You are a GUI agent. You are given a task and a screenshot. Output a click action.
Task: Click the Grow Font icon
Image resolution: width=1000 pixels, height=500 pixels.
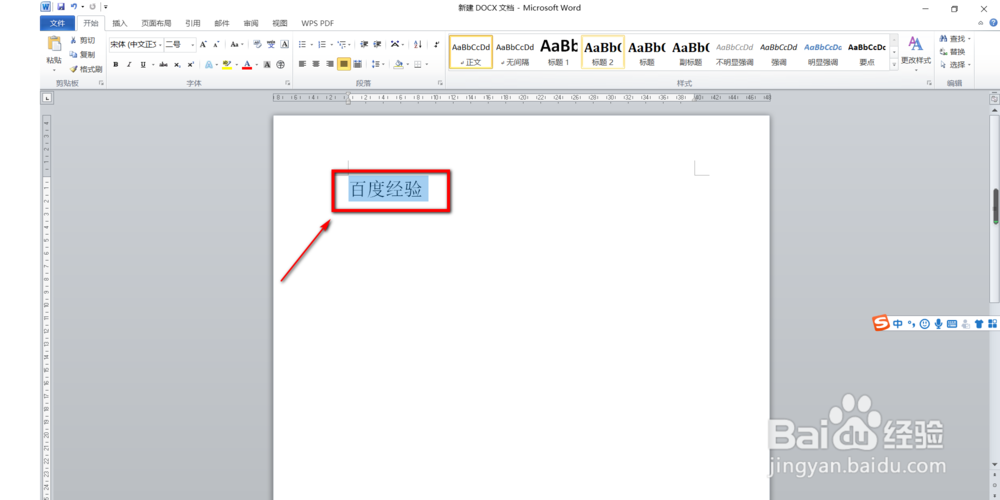click(203, 45)
